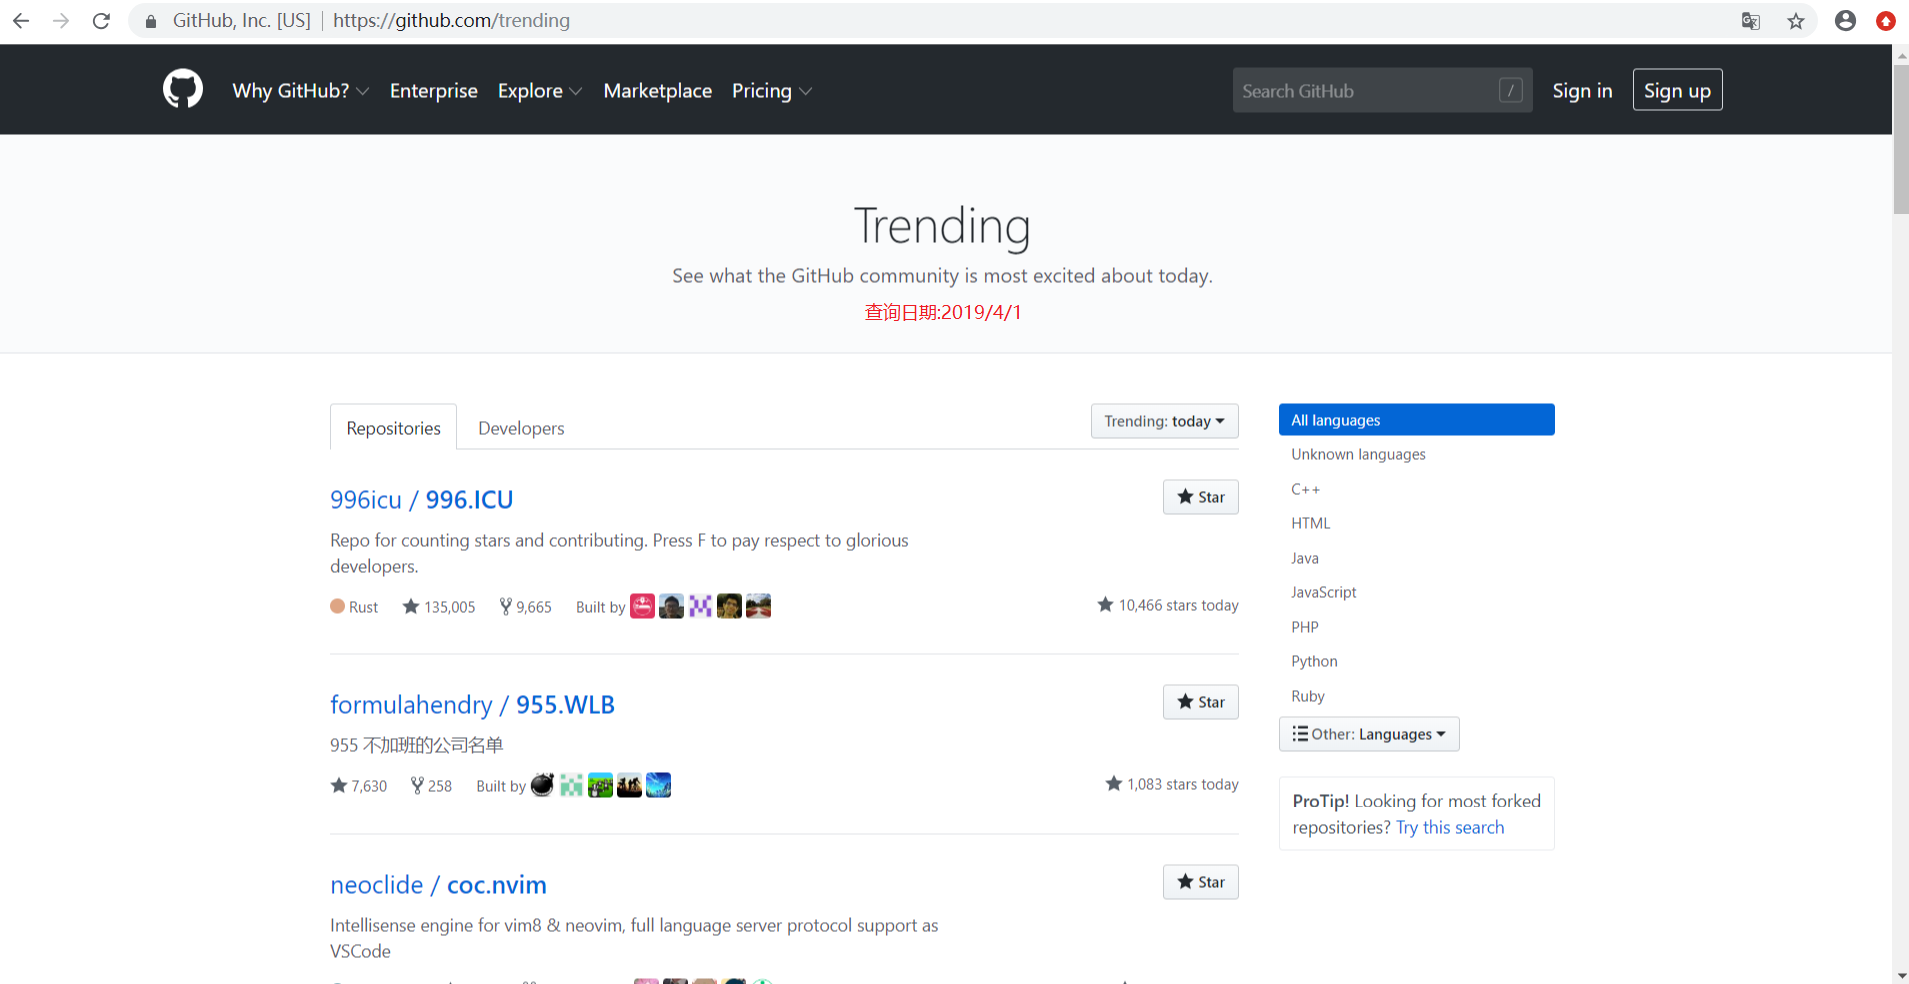Open the browser profile account icon

click(x=1846, y=20)
